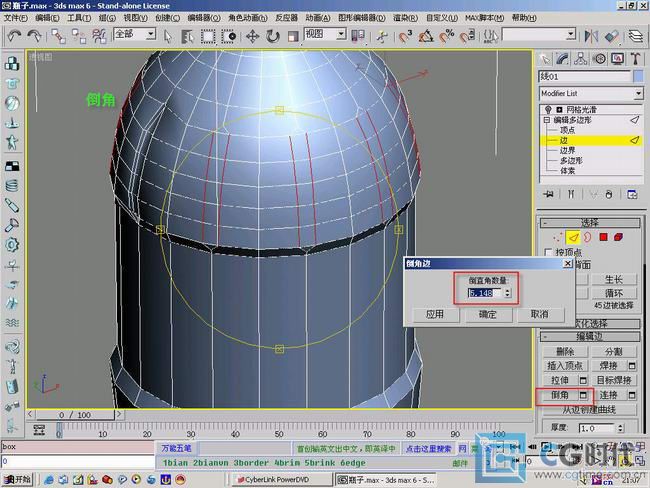Screen dimensions: 650x488
Task: Choose the Select Object arrow tool
Action: (x=167, y=36)
